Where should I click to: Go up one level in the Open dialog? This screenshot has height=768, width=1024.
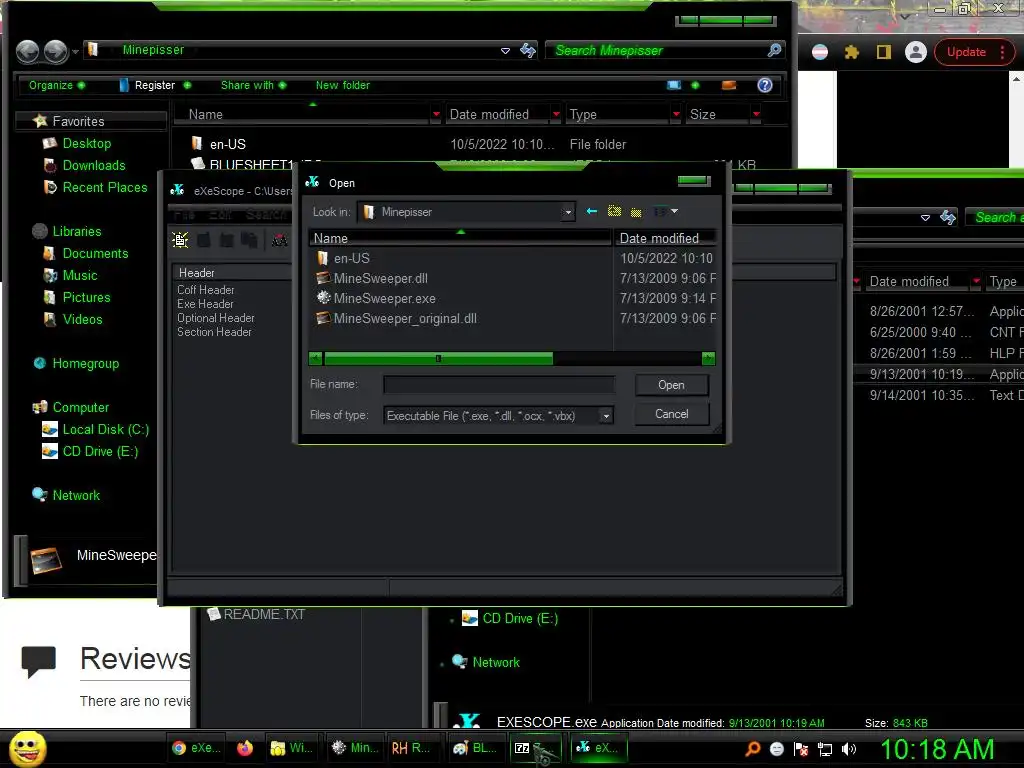pos(614,211)
